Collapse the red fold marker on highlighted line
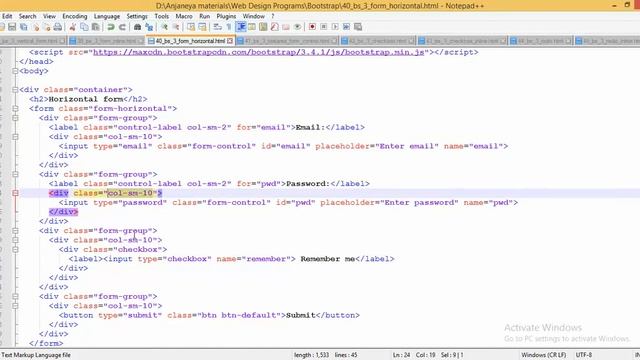Image resolution: width=640 pixels, height=360 pixels. [15, 193]
